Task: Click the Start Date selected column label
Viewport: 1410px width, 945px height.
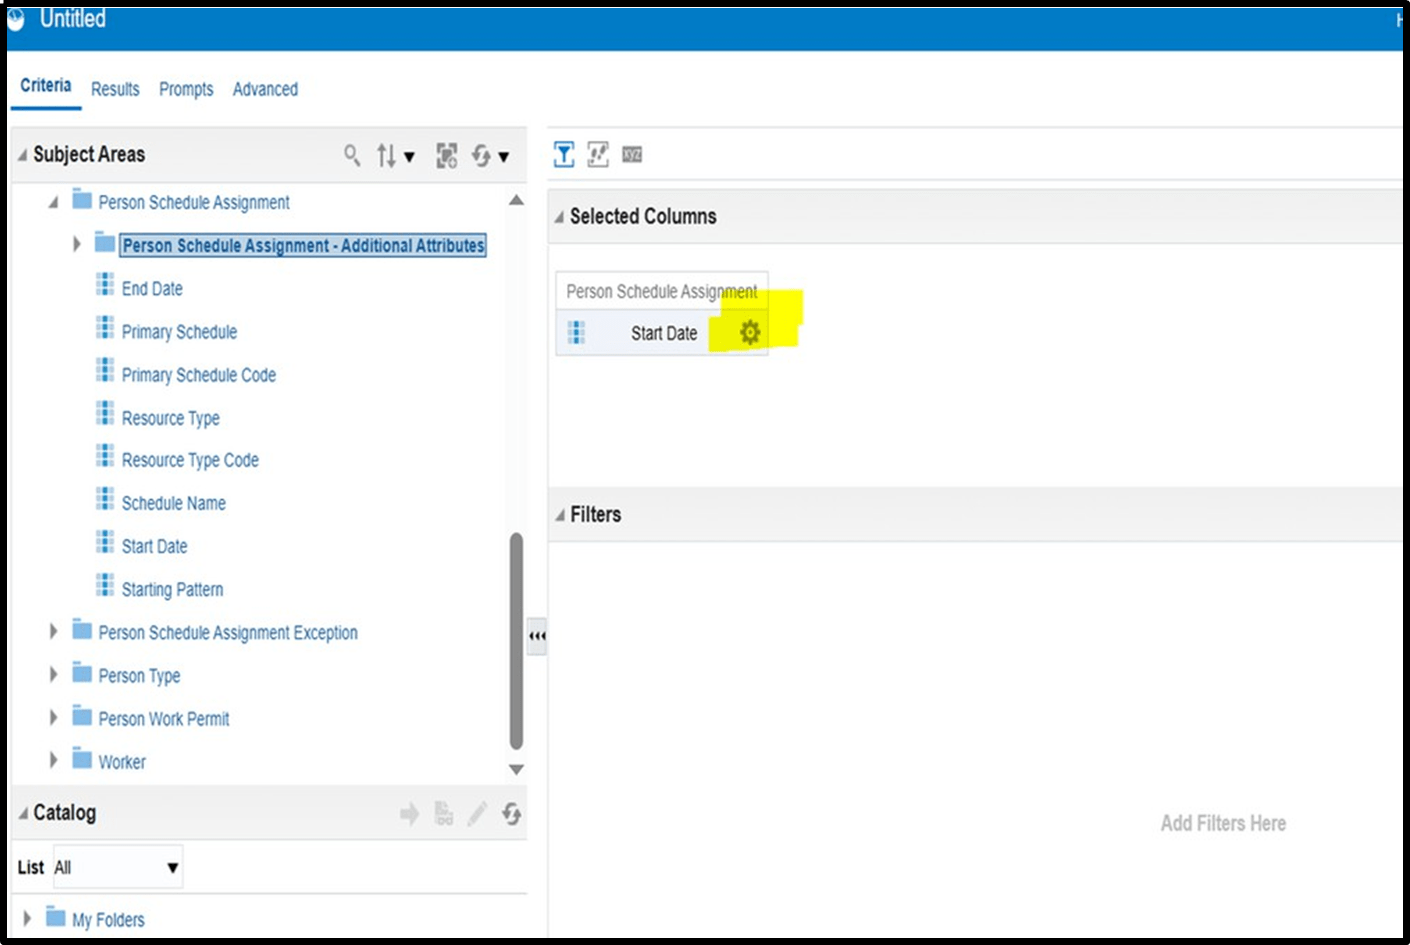Action: point(664,333)
